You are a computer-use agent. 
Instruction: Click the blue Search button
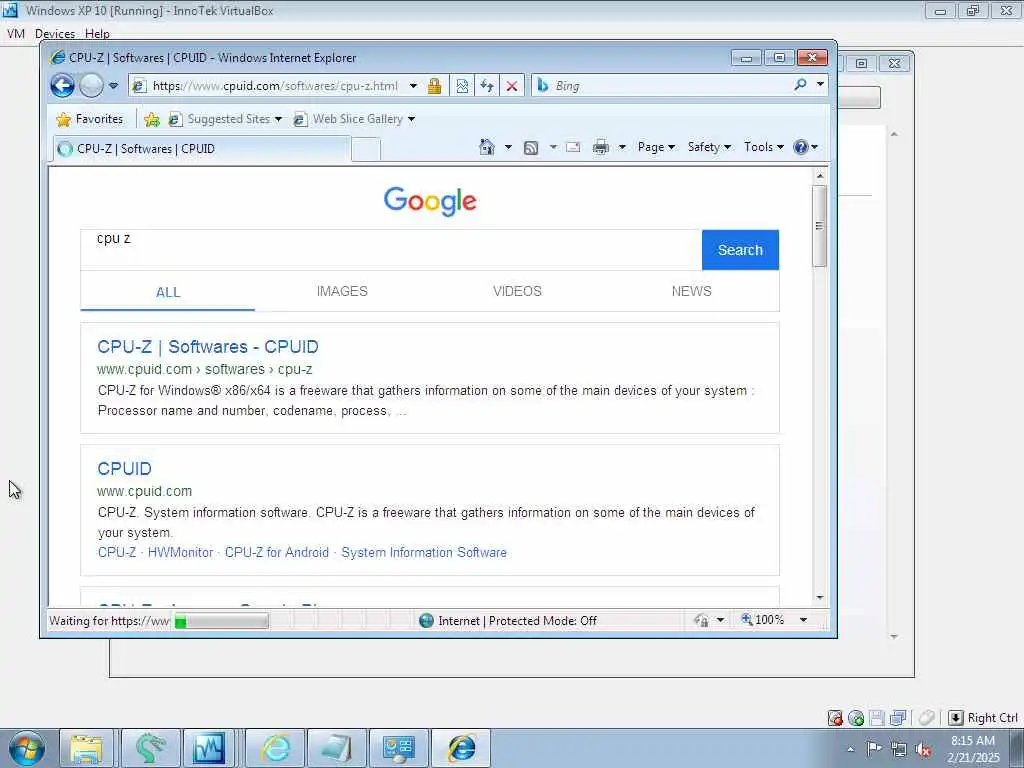(x=740, y=249)
